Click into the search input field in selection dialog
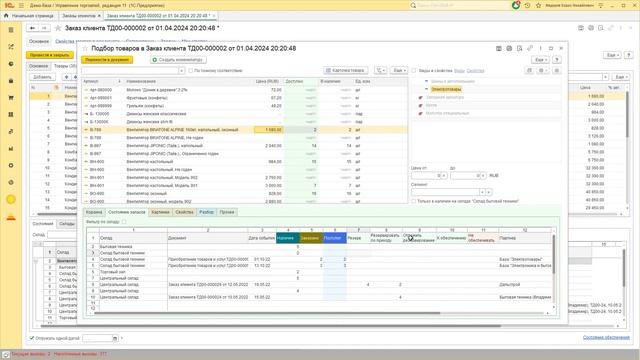This screenshot has width=640, height=360. pyautogui.click(x=130, y=71)
